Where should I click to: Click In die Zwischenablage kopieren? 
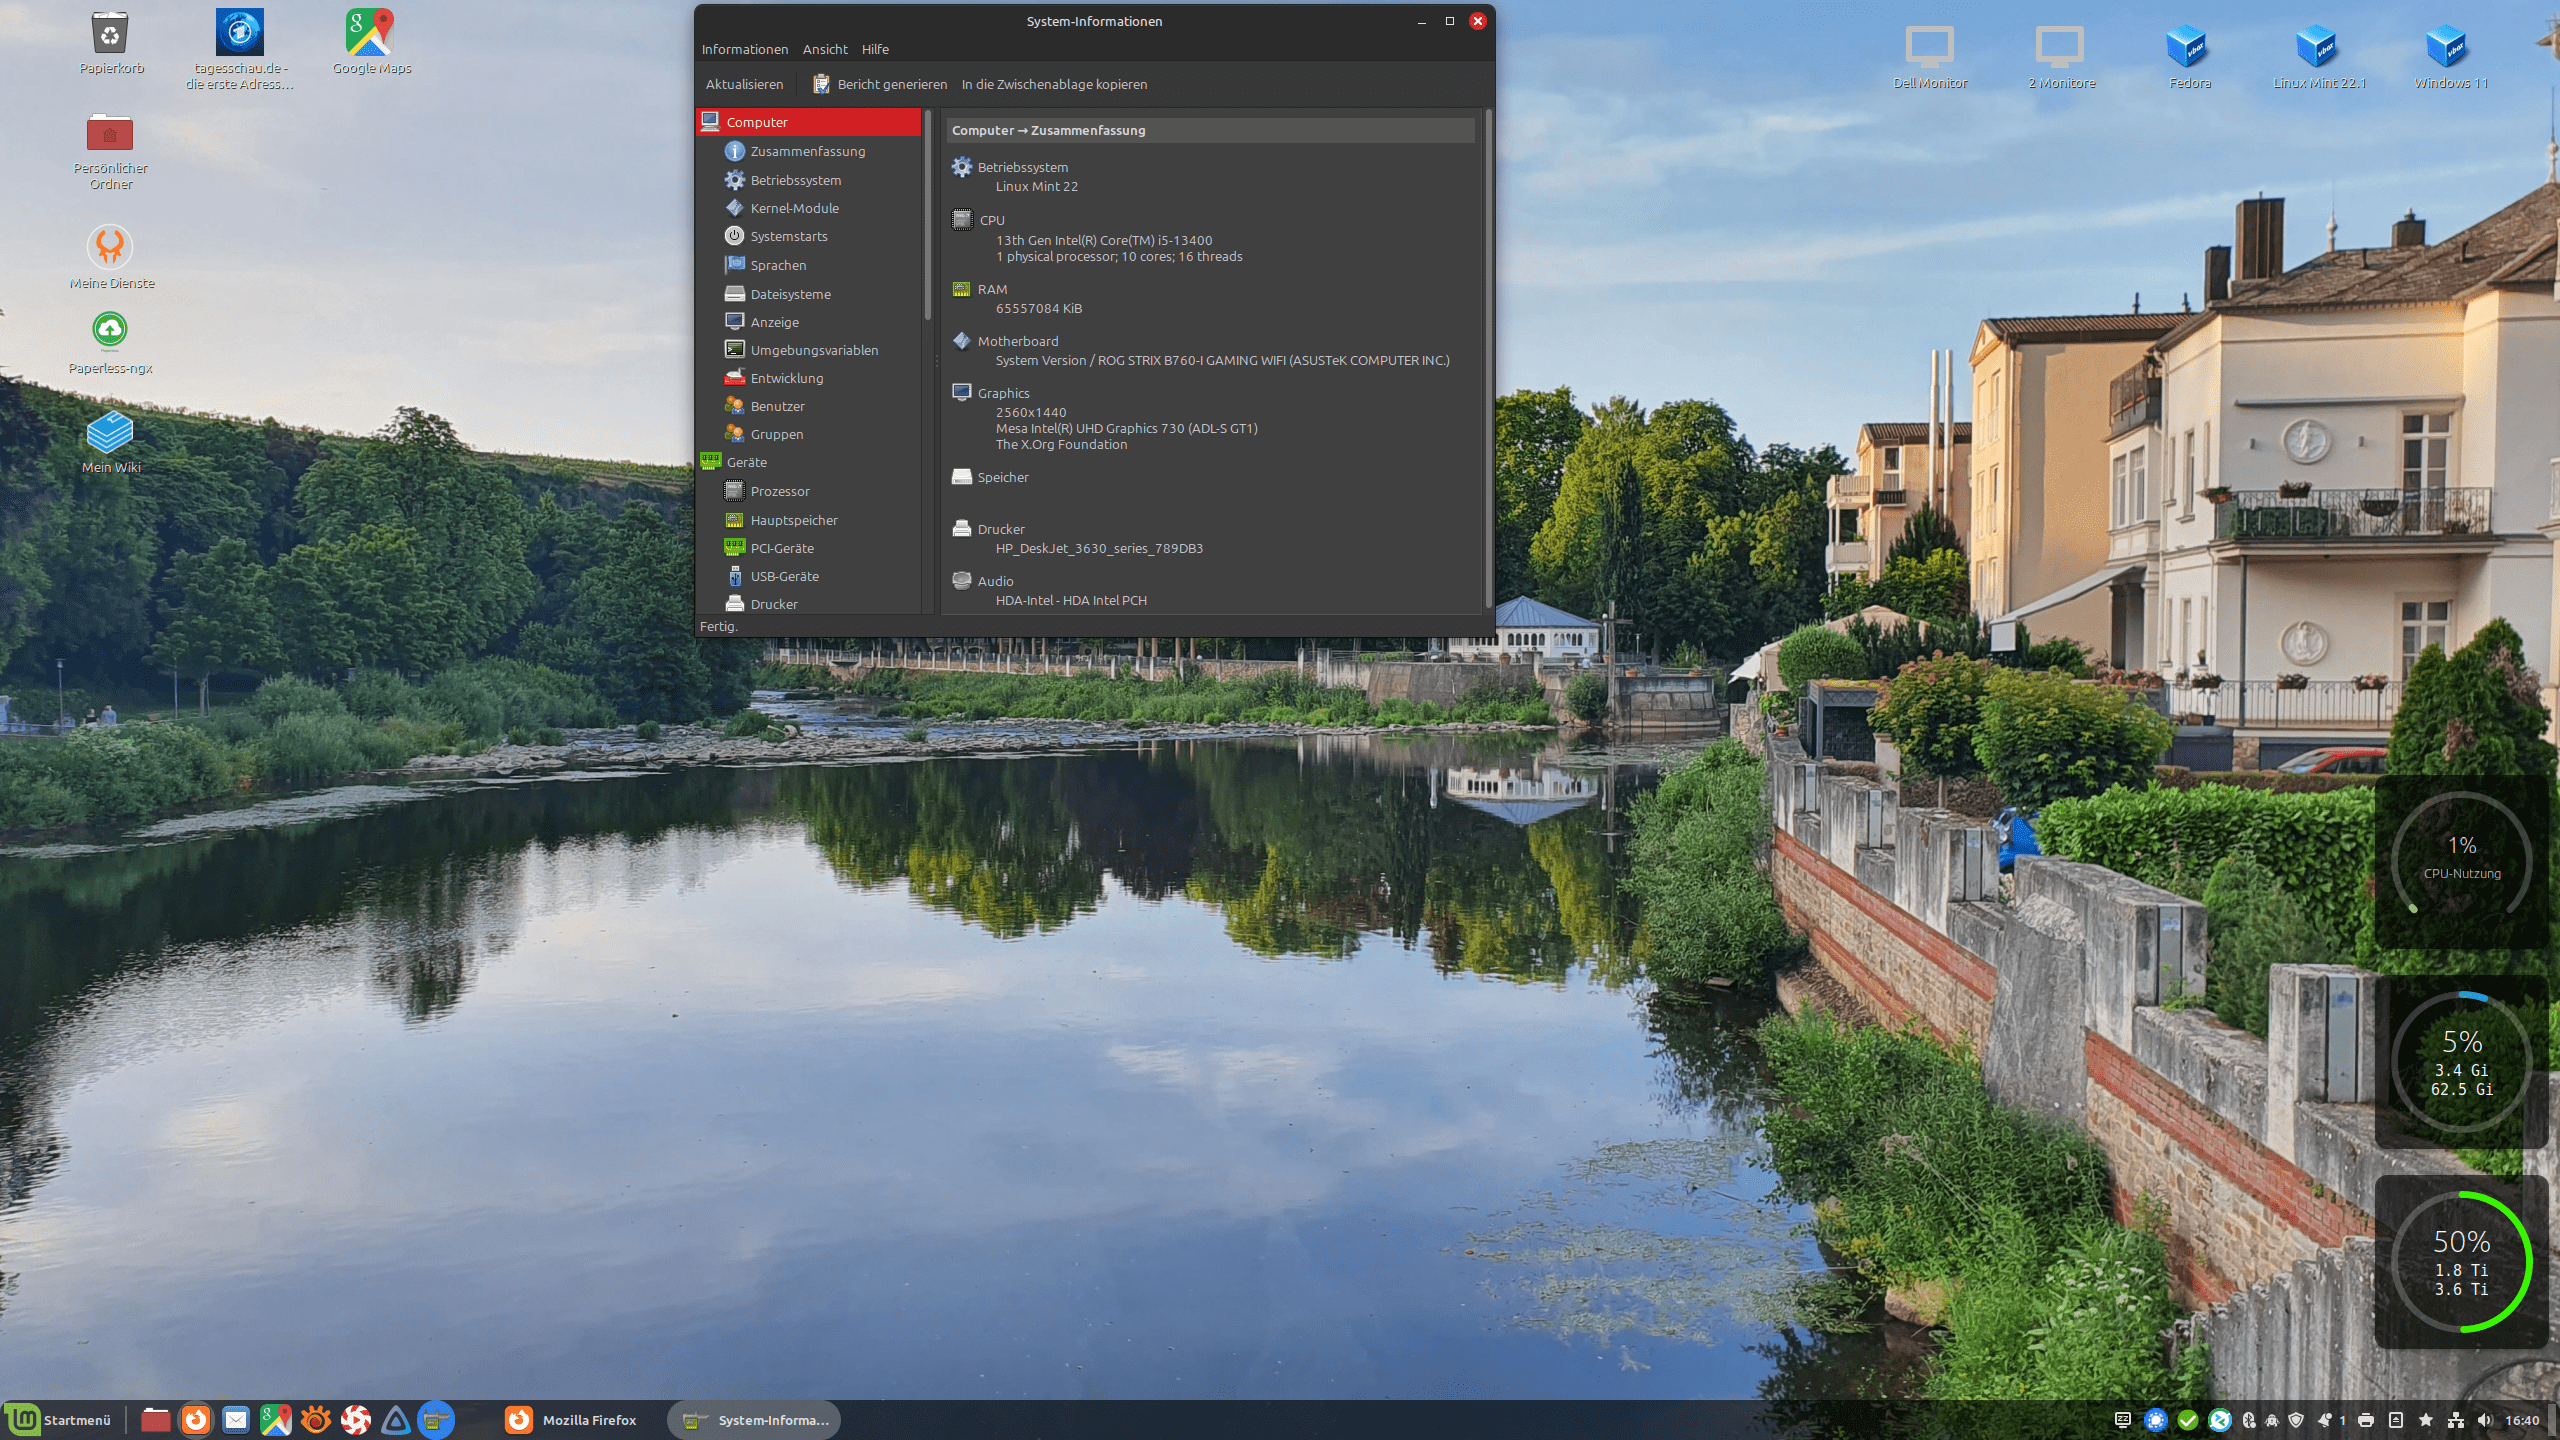pos(1054,84)
